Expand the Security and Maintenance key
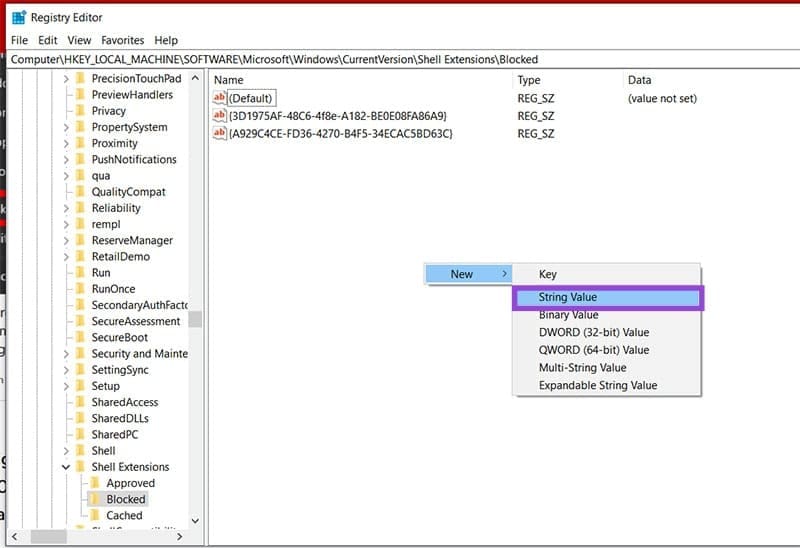 click(x=66, y=354)
